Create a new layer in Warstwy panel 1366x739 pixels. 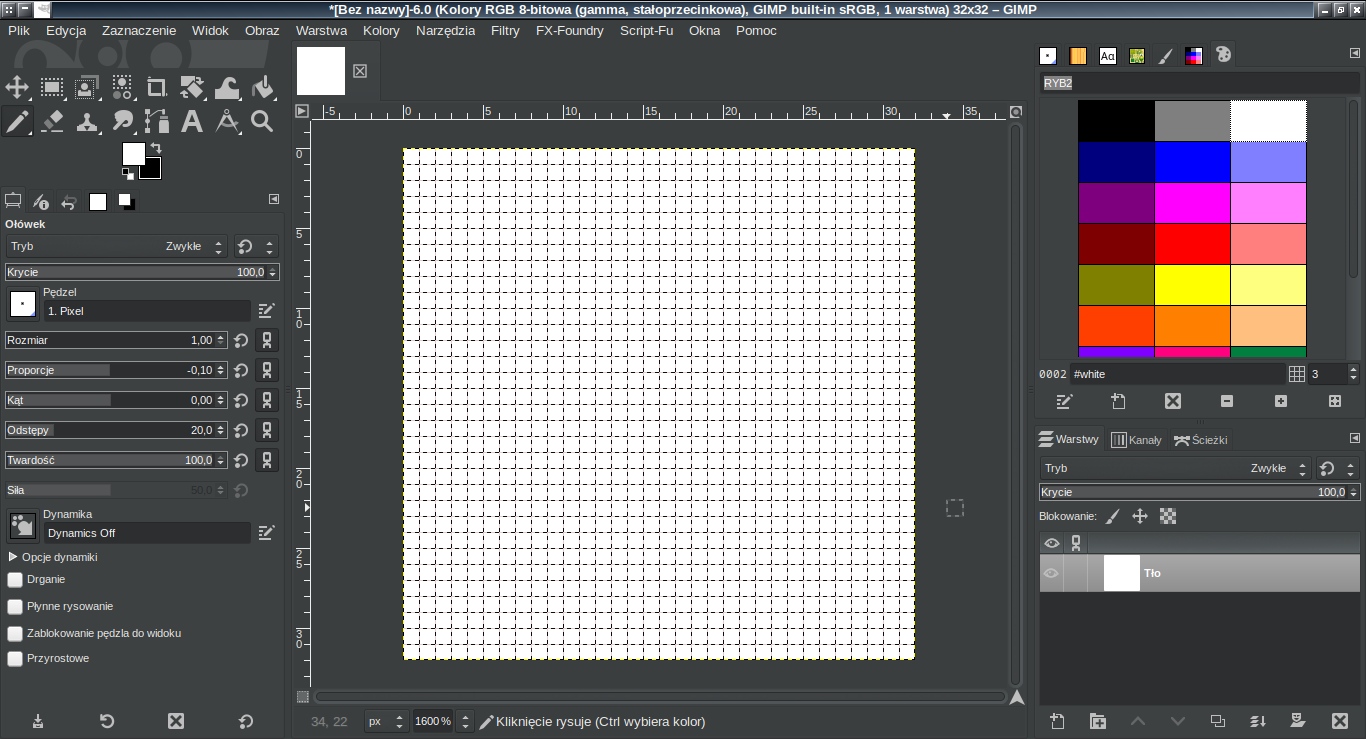(1057, 721)
